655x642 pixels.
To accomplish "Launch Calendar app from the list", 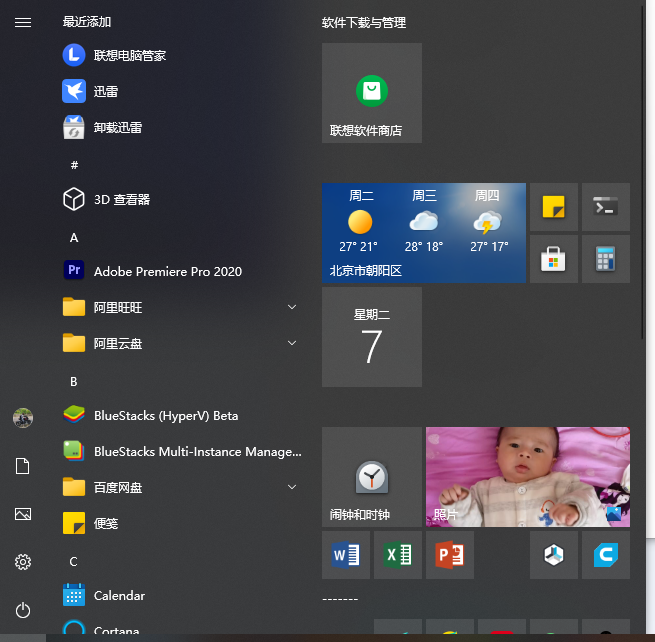I will 182,595.
